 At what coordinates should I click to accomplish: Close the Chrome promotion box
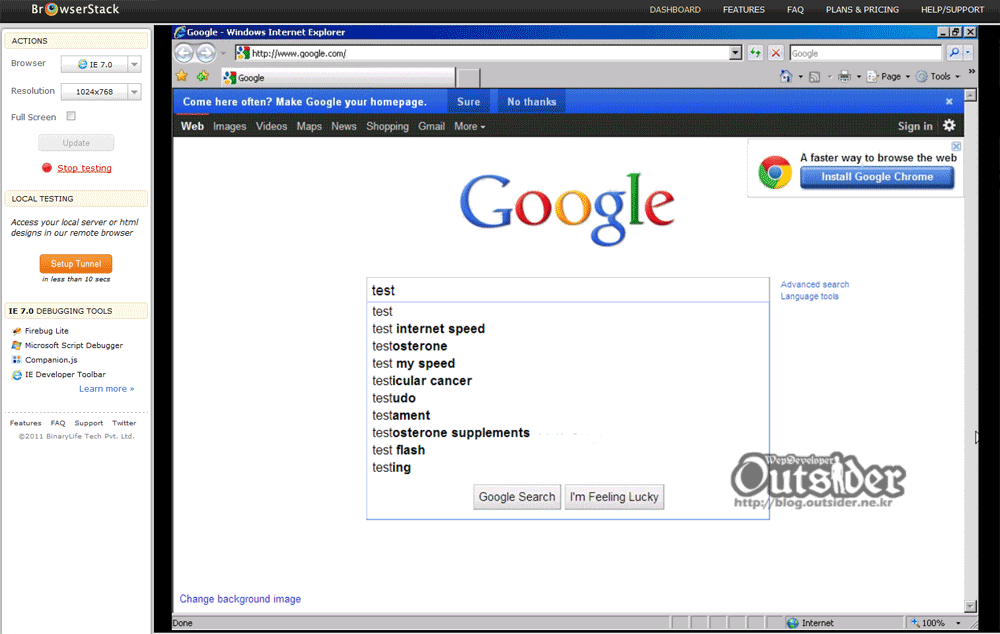[956, 146]
